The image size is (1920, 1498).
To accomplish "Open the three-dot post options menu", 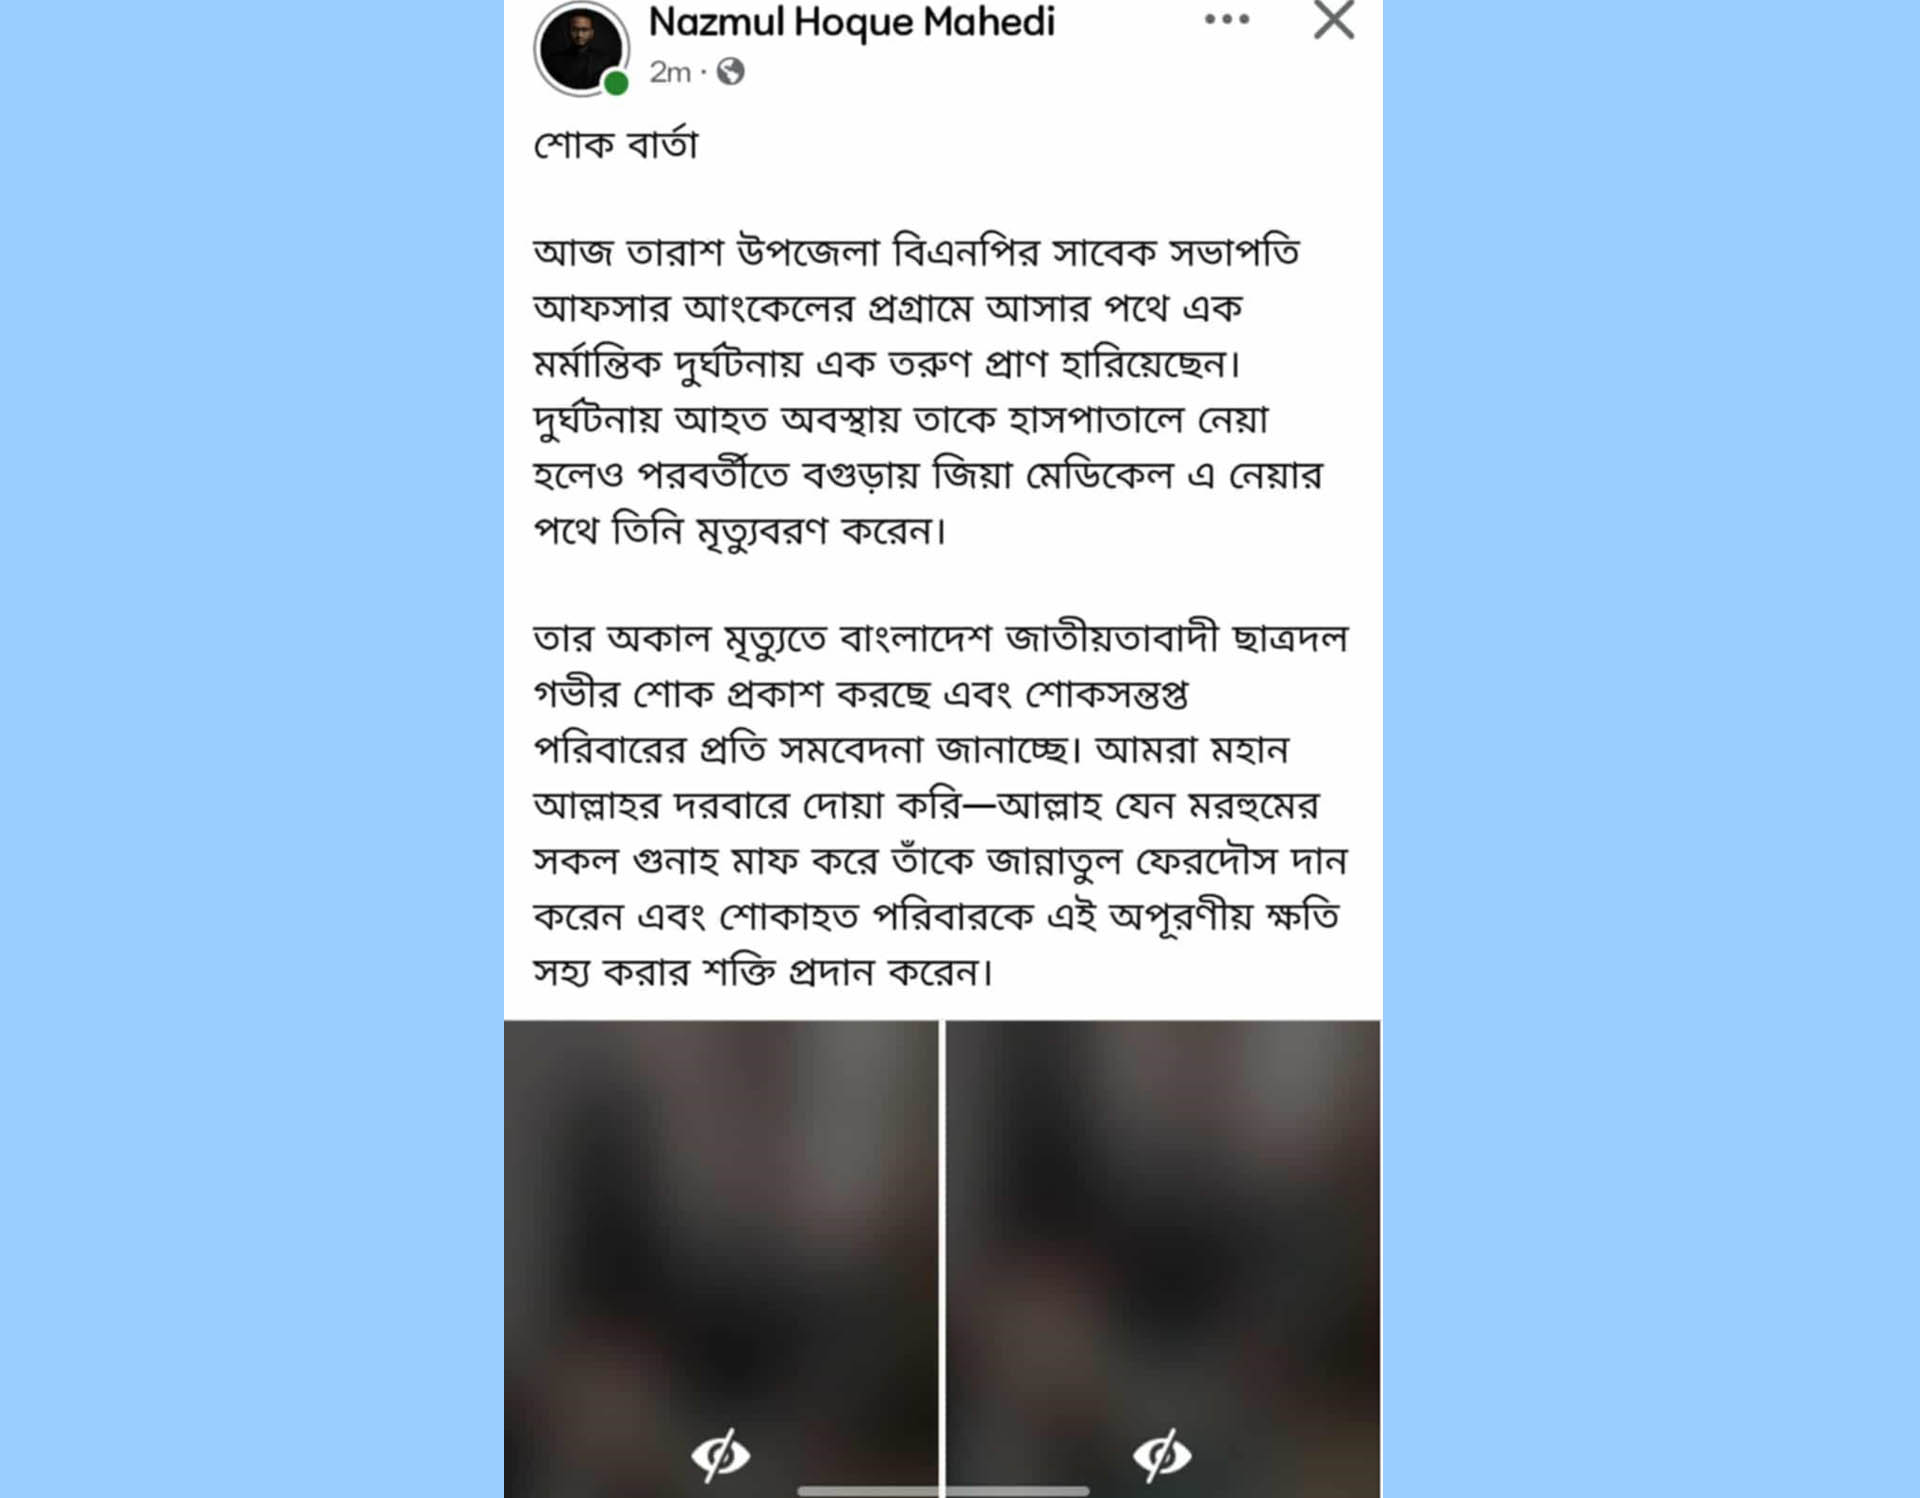I will coord(1227,19).
